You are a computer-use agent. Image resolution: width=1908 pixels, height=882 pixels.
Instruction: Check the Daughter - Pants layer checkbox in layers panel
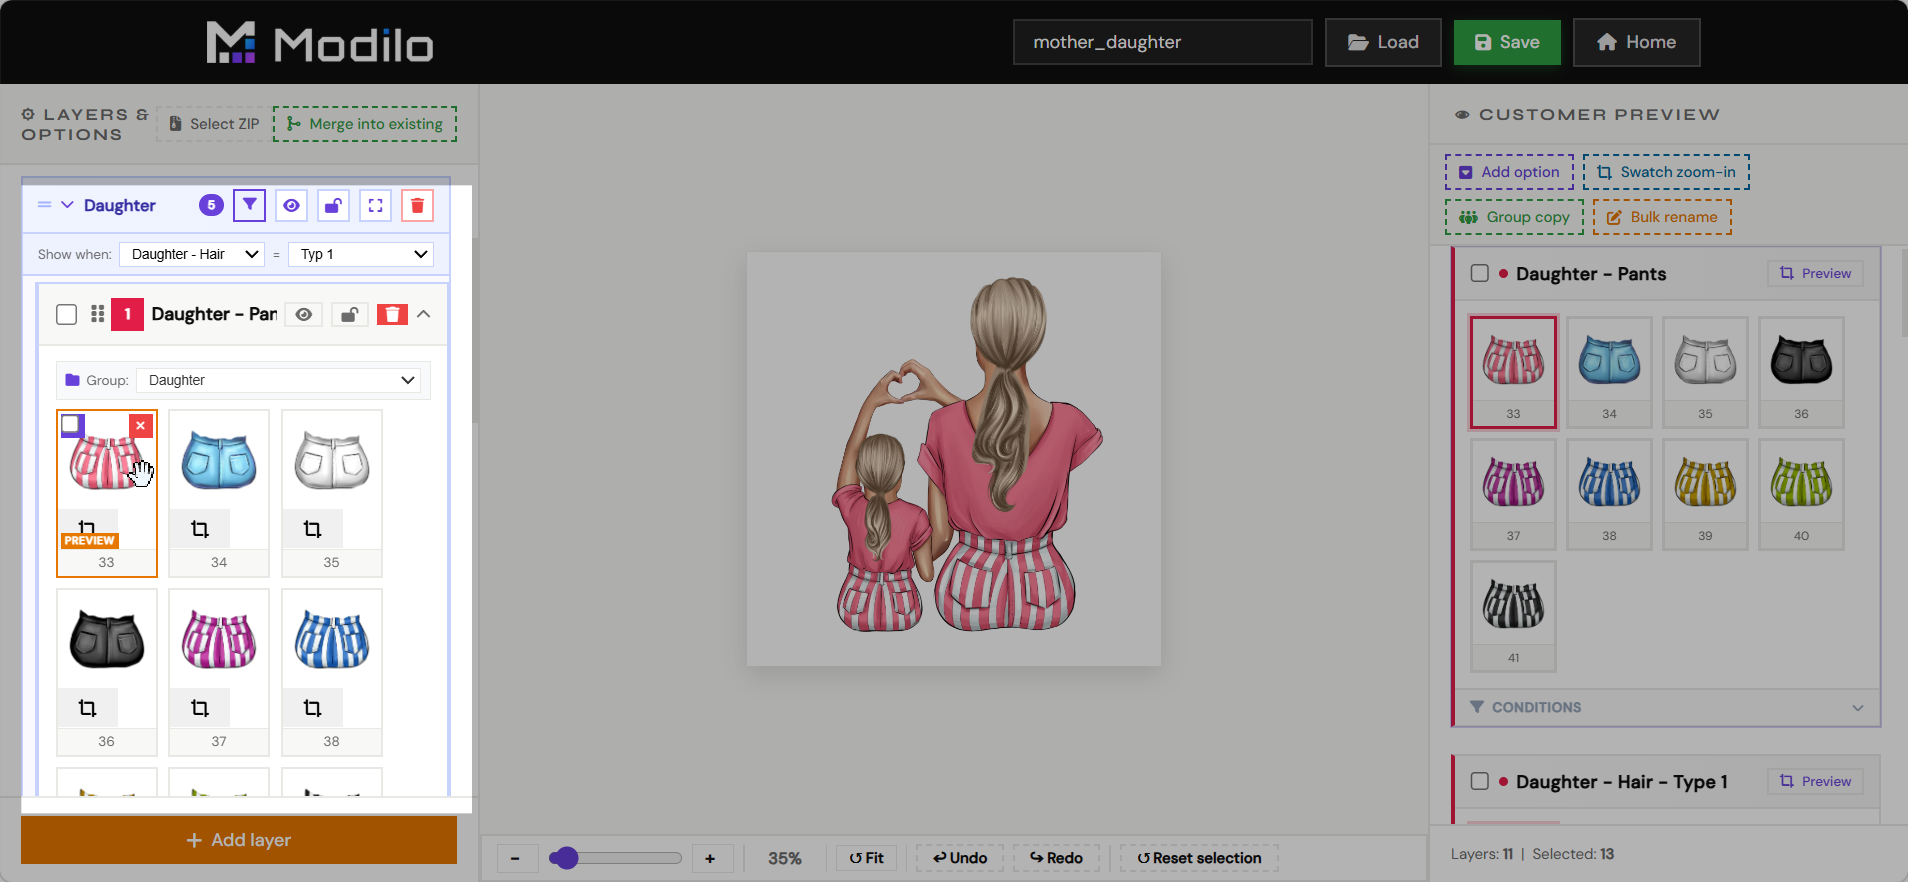click(x=67, y=315)
